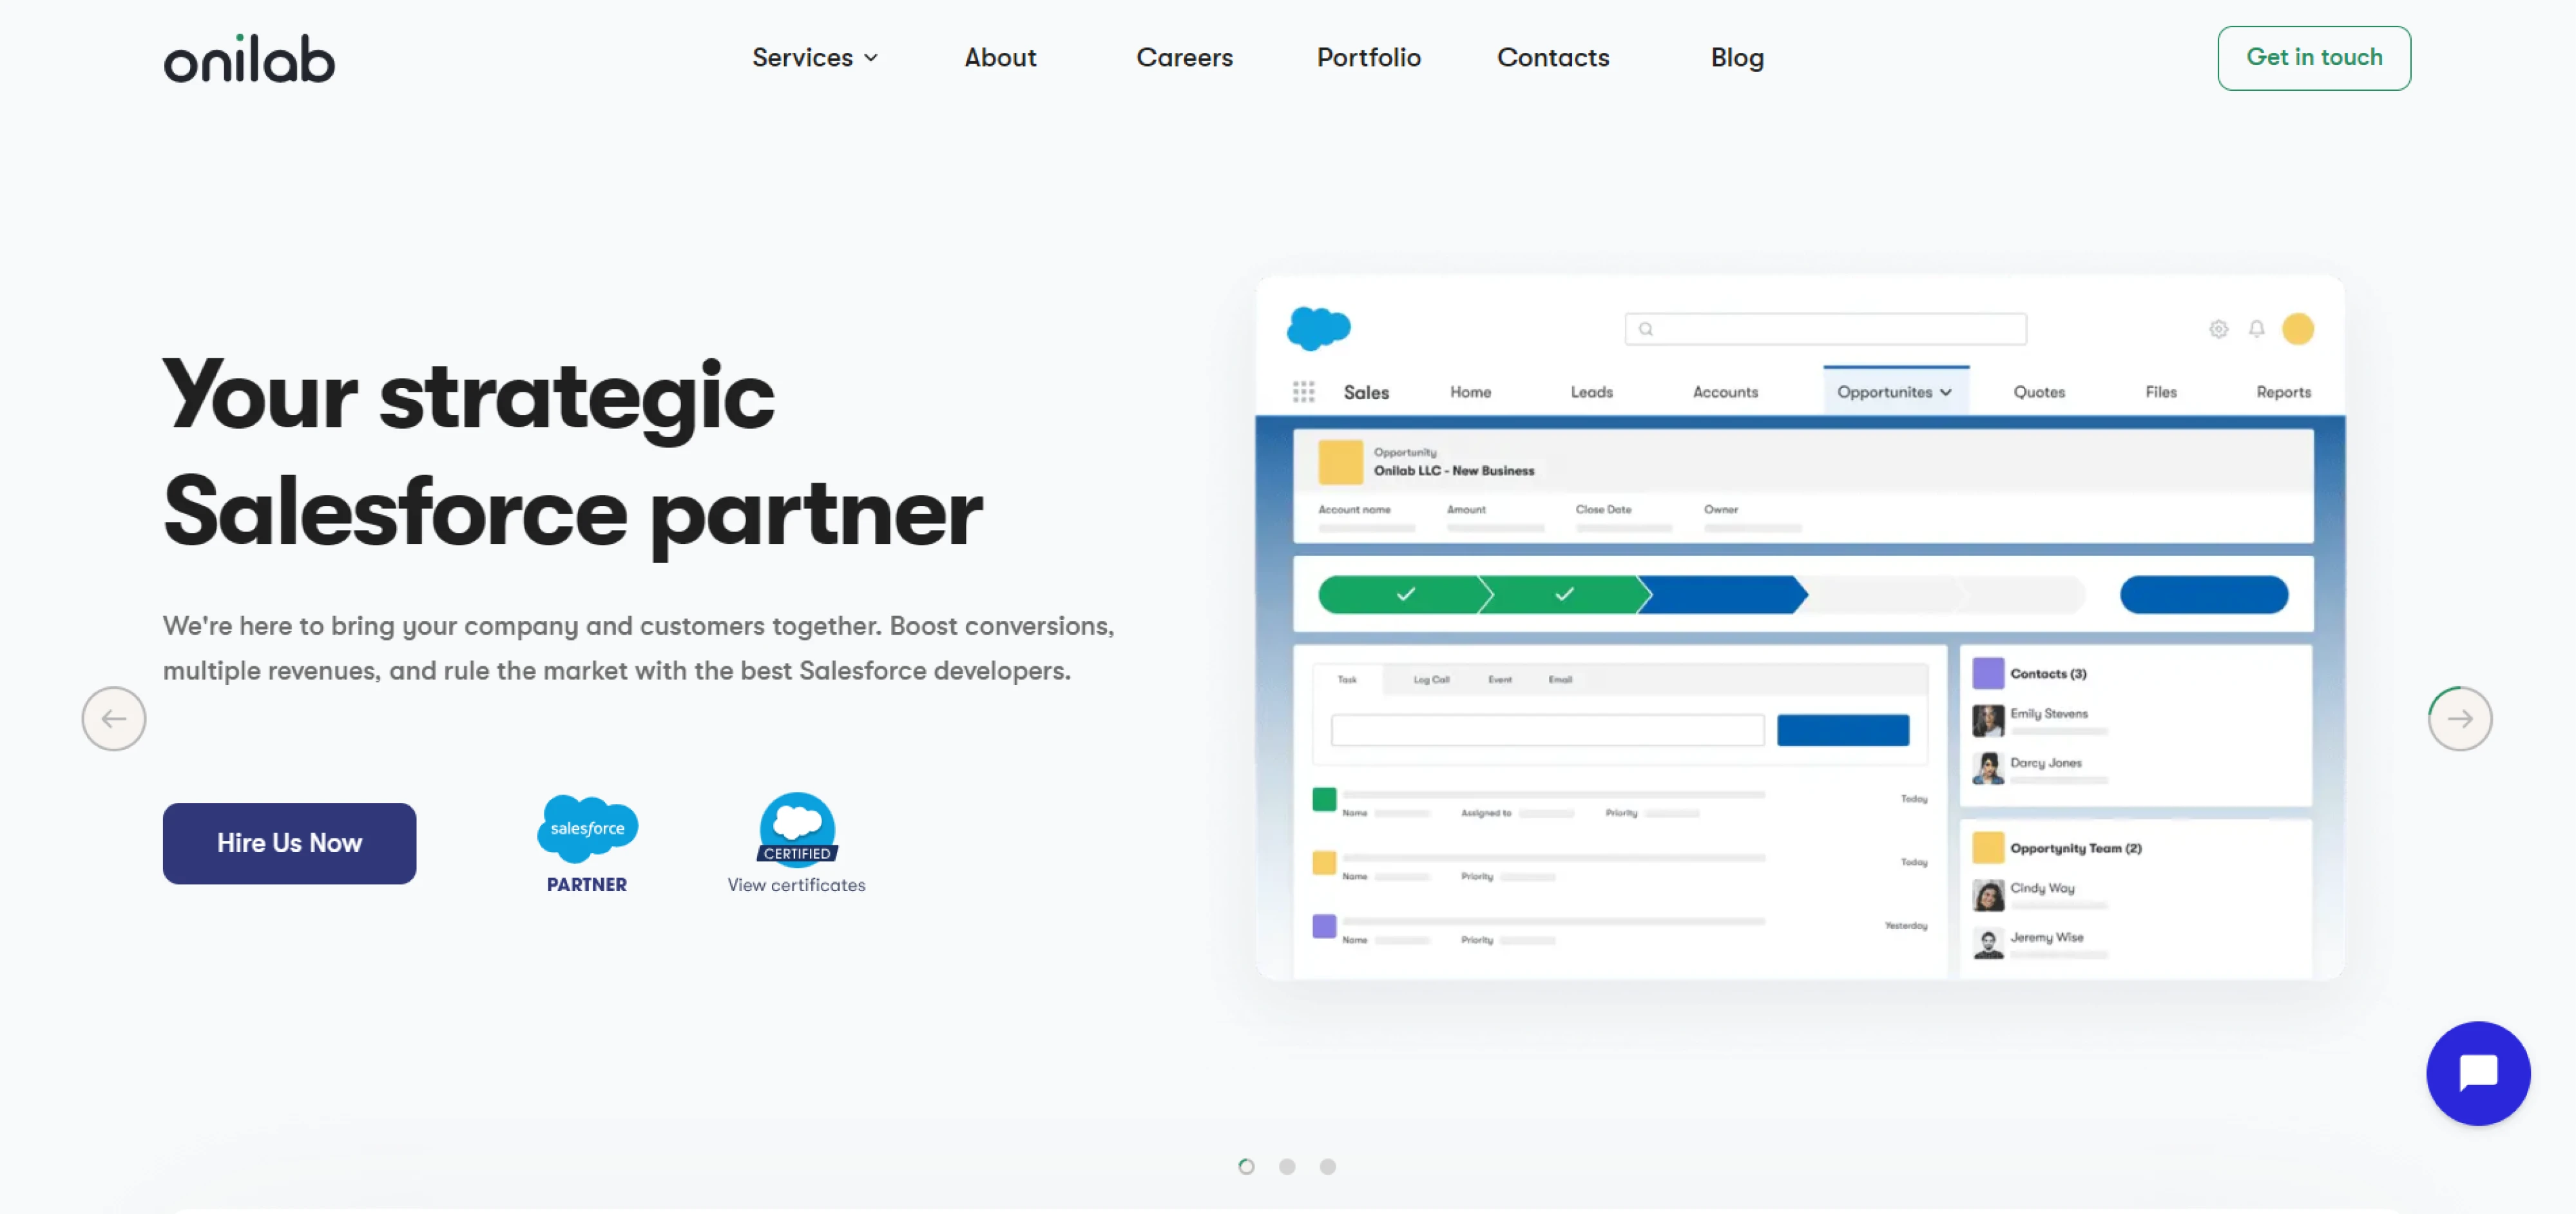
Task: Click the Accounts tab in mockup
Action: click(1725, 392)
